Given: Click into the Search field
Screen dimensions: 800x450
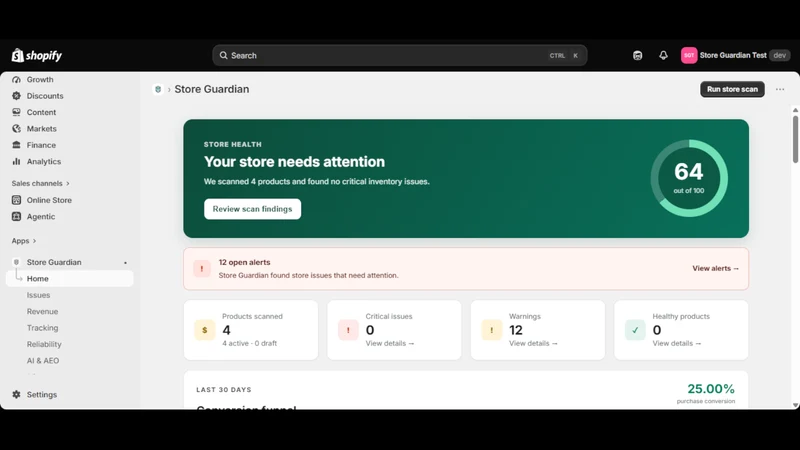Looking at the screenshot, I should point(399,55).
